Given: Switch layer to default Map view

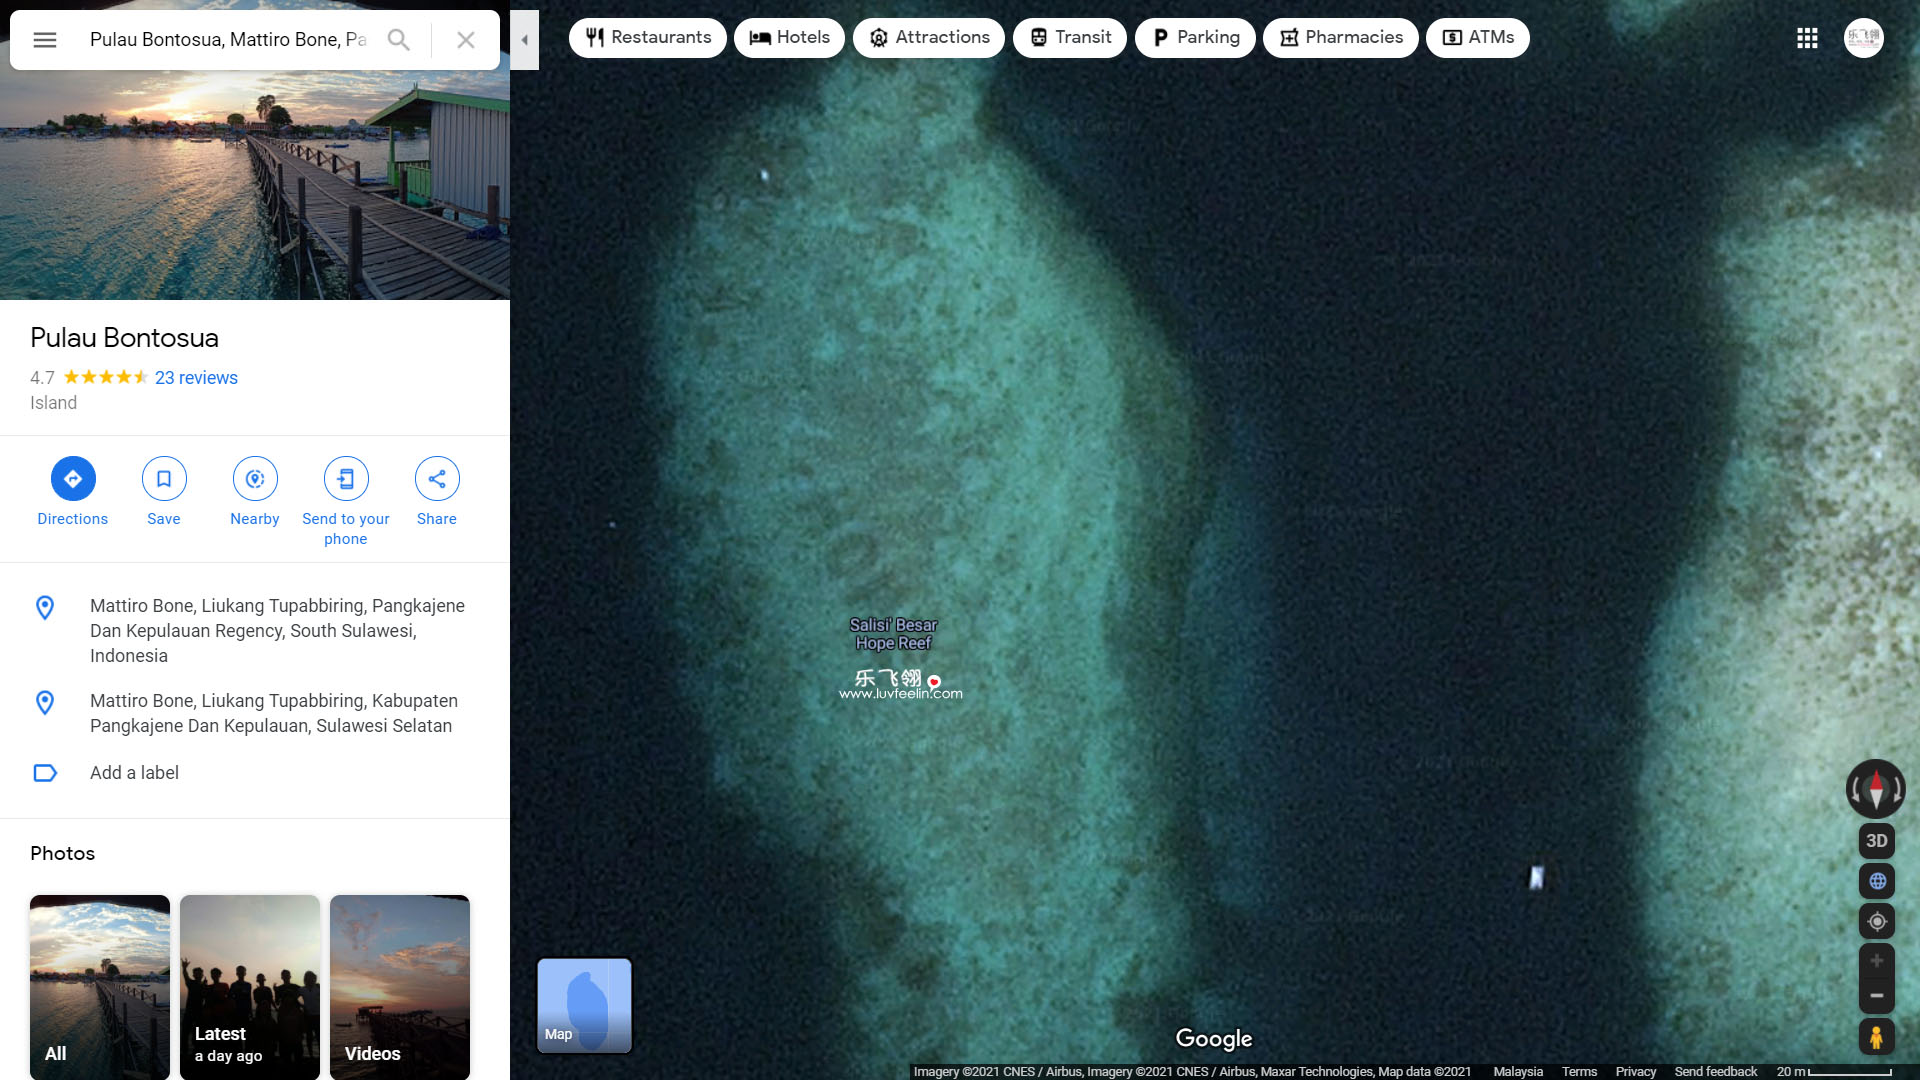Looking at the screenshot, I should pyautogui.click(x=584, y=1005).
